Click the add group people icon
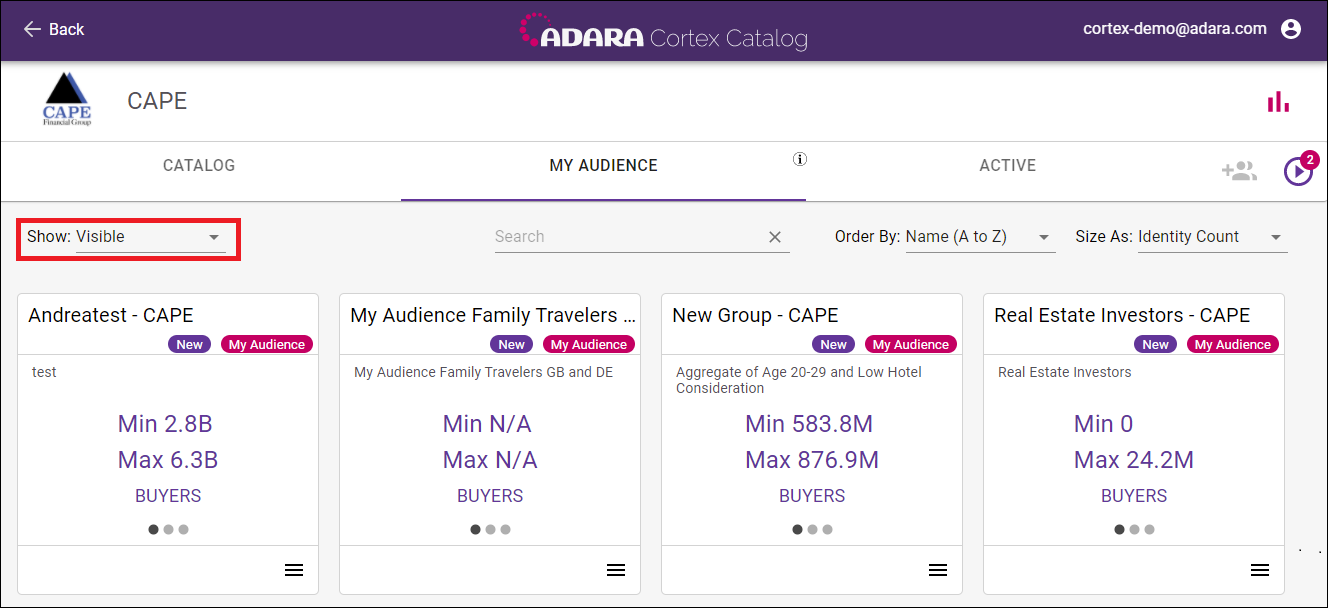The image size is (1328, 608). [1239, 171]
